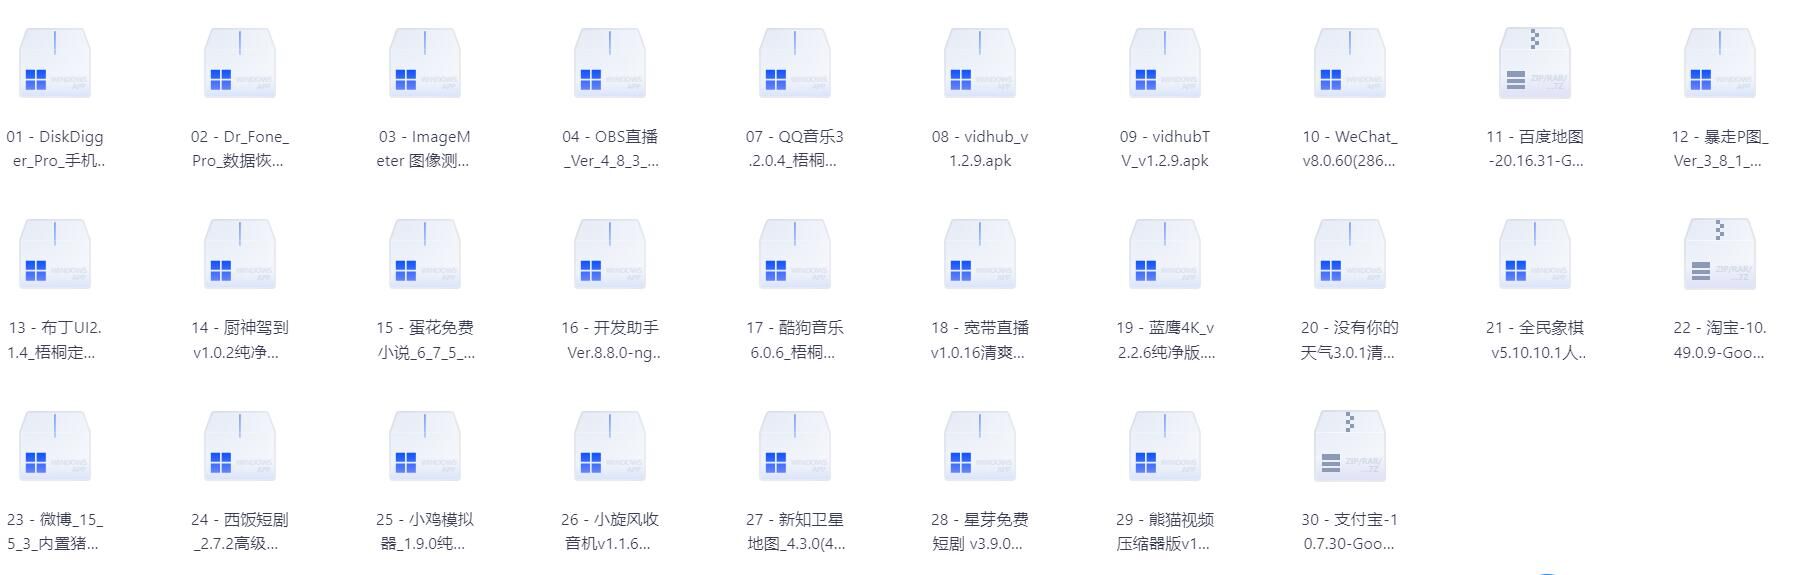The width and height of the screenshot is (1798, 575).
Task: Select the 08 - vidhub_v1.2.9.apk icon
Action: click(x=980, y=64)
